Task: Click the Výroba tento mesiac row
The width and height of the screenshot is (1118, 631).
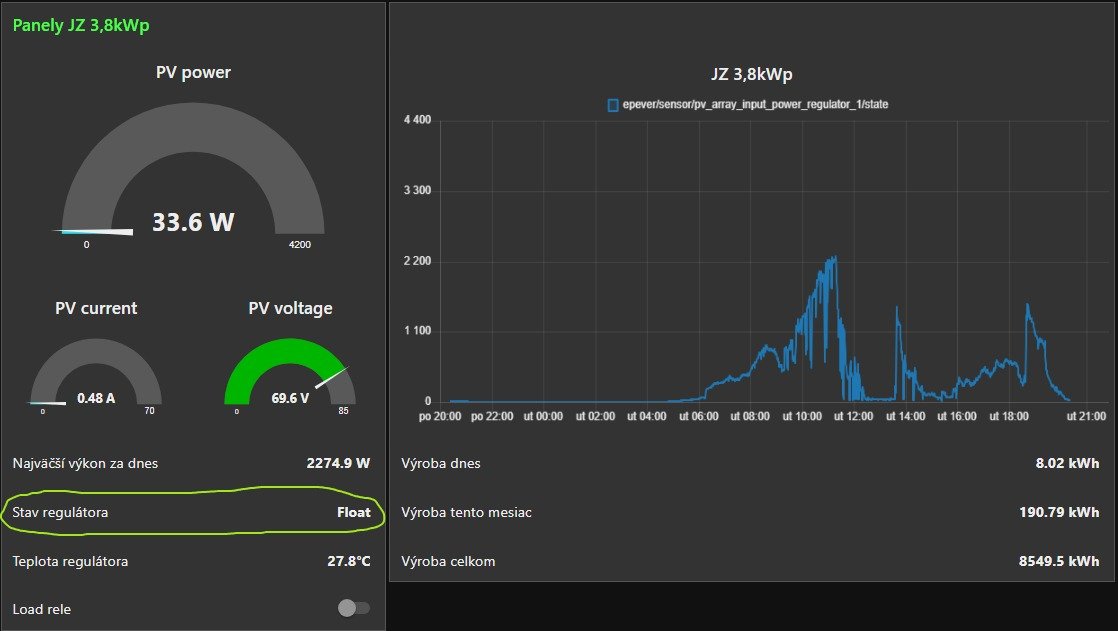Action: (x=750, y=512)
